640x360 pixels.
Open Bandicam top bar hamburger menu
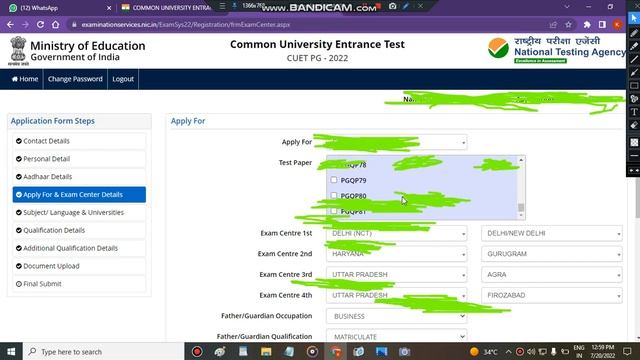click(222, 6)
